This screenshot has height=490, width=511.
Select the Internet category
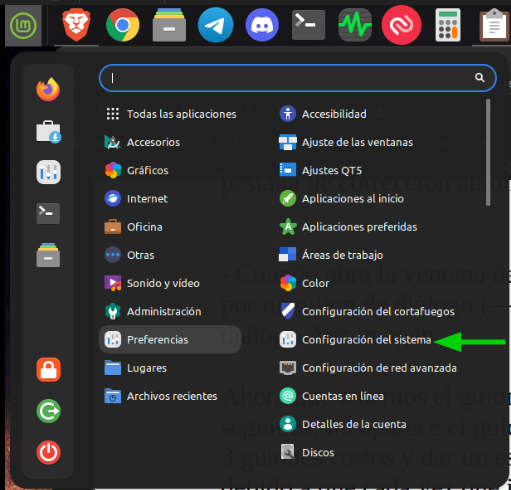[x=170, y=199]
